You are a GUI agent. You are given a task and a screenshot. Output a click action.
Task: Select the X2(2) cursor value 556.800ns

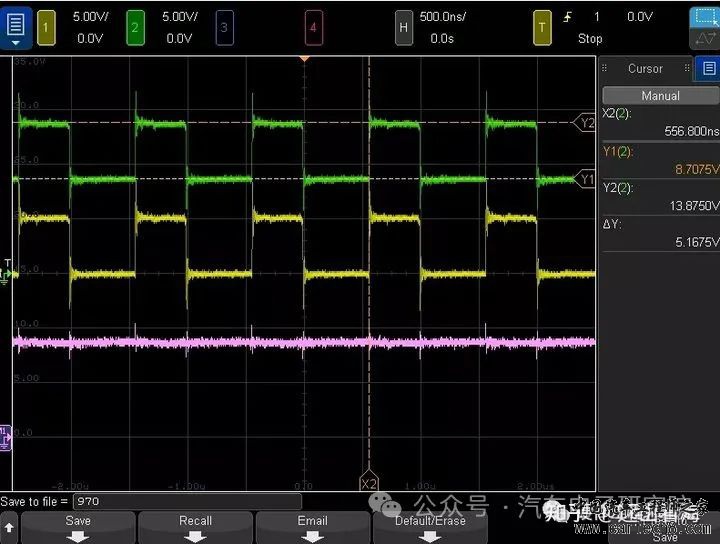pyautogui.click(x=692, y=131)
